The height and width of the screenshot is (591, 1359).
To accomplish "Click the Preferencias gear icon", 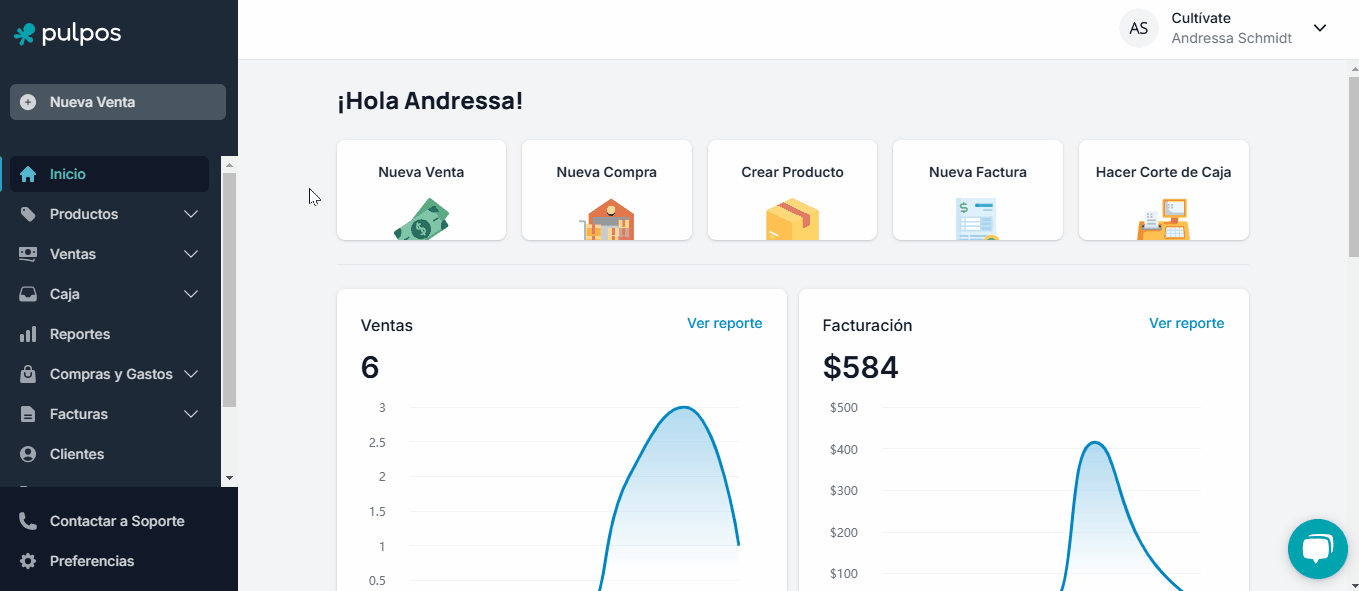I will tap(28, 561).
